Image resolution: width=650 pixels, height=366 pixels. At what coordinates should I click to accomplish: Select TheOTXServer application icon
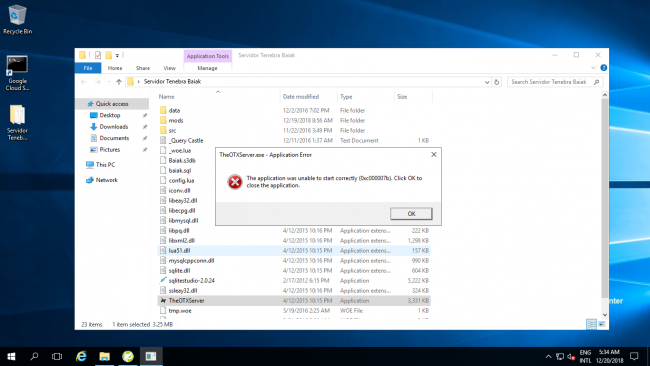pos(163,301)
